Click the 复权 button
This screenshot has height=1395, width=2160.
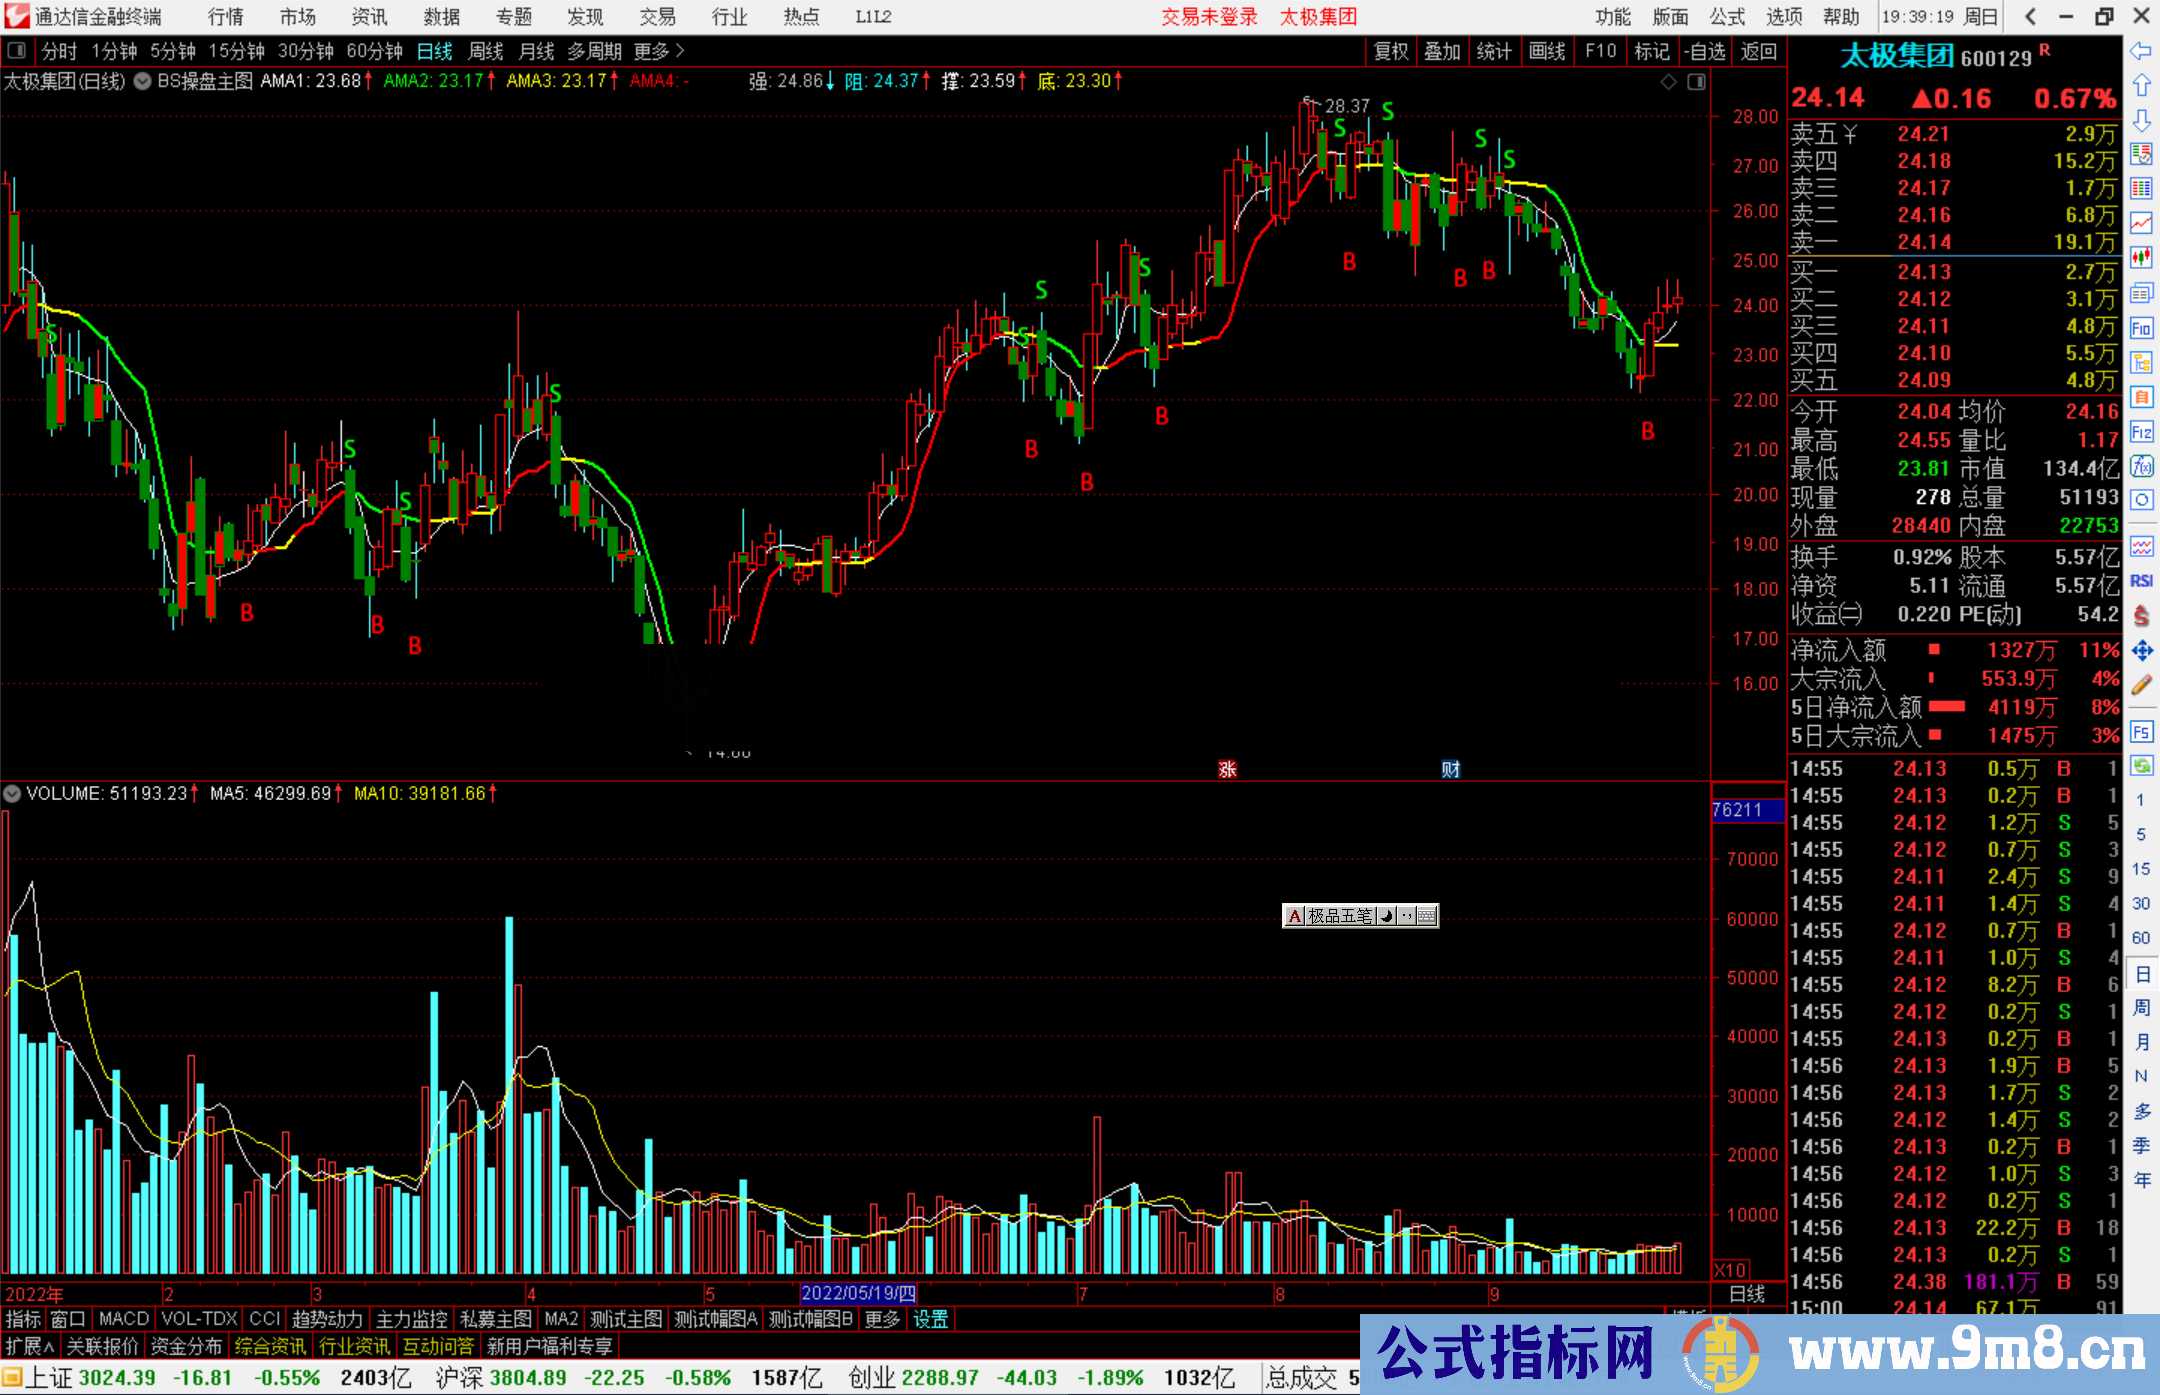[x=1391, y=51]
